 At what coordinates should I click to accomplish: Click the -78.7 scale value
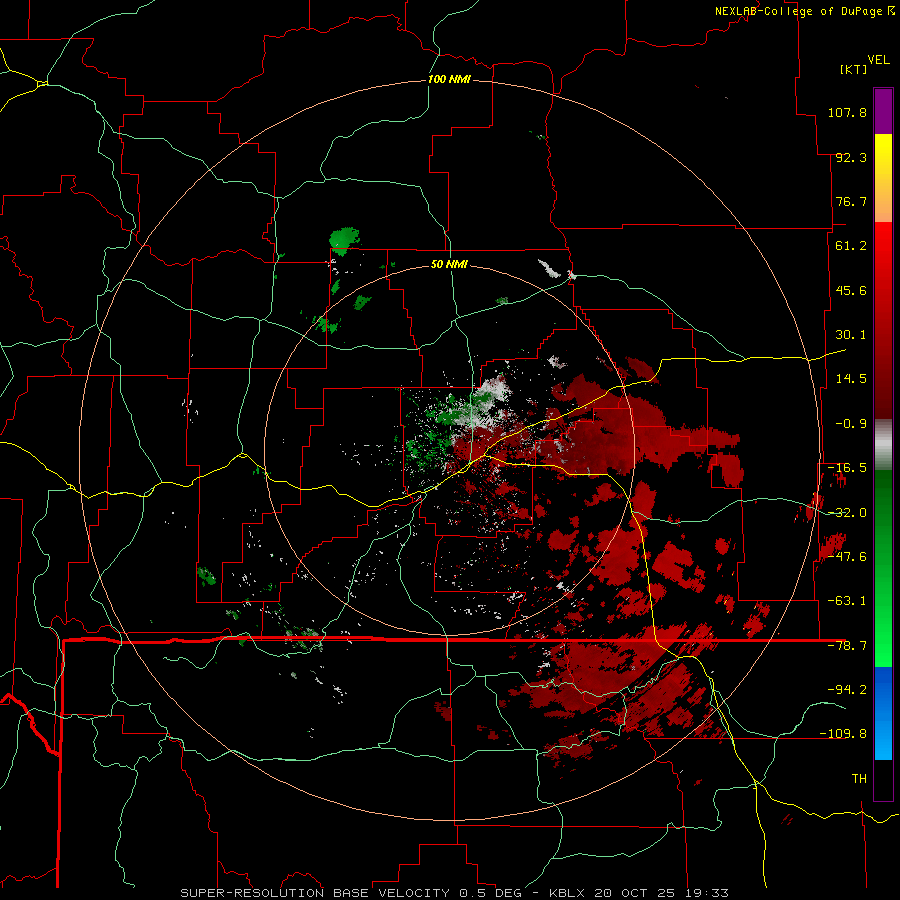click(847, 646)
